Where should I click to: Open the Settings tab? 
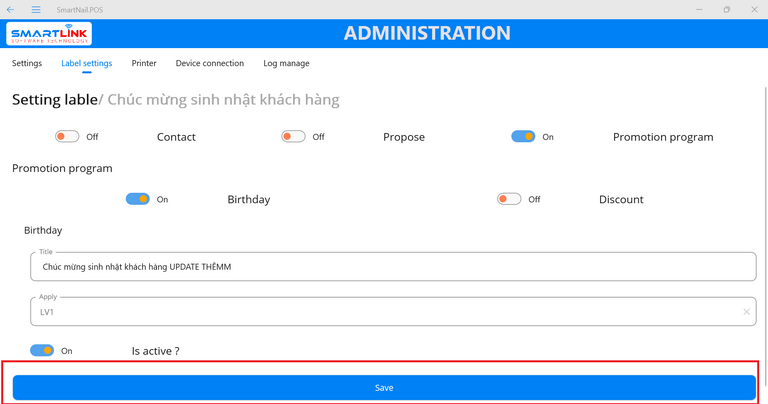click(27, 63)
